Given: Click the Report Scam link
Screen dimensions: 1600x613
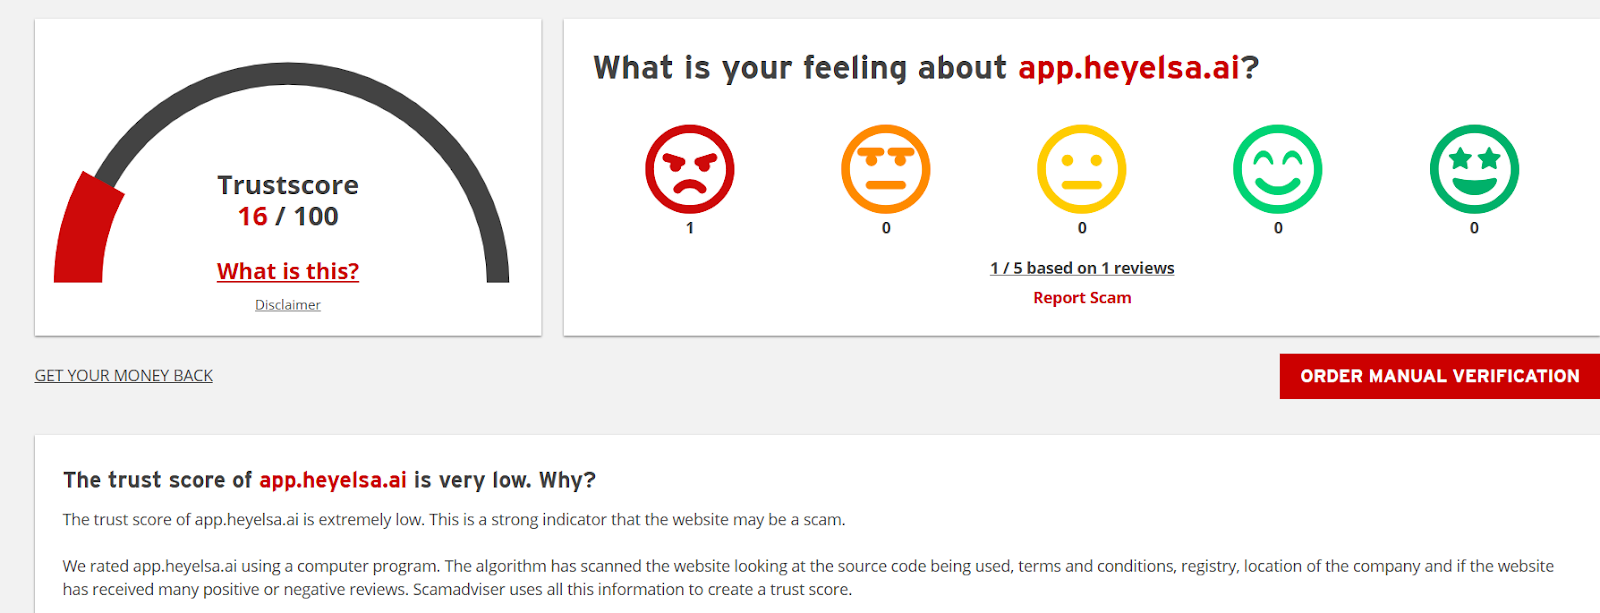Looking at the screenshot, I should pyautogui.click(x=1082, y=298).
